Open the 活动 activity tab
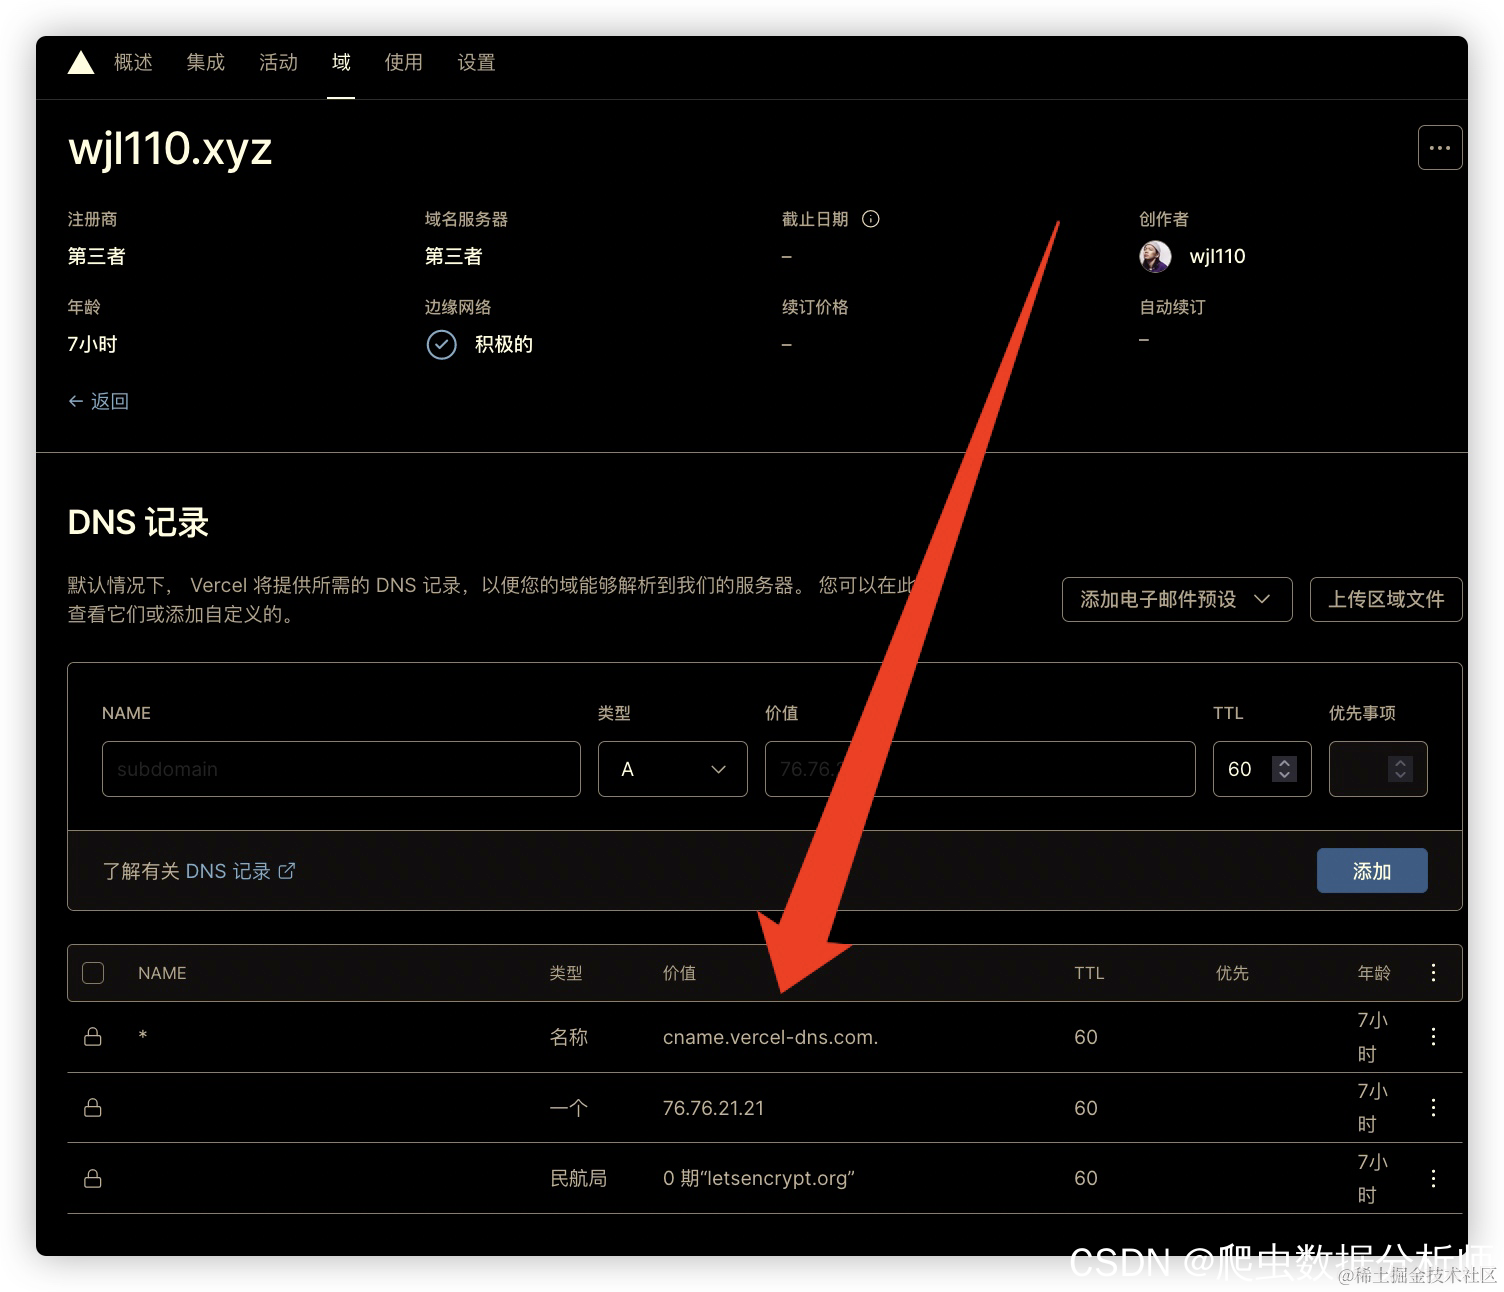The width and height of the screenshot is (1504, 1292). pyautogui.click(x=278, y=62)
